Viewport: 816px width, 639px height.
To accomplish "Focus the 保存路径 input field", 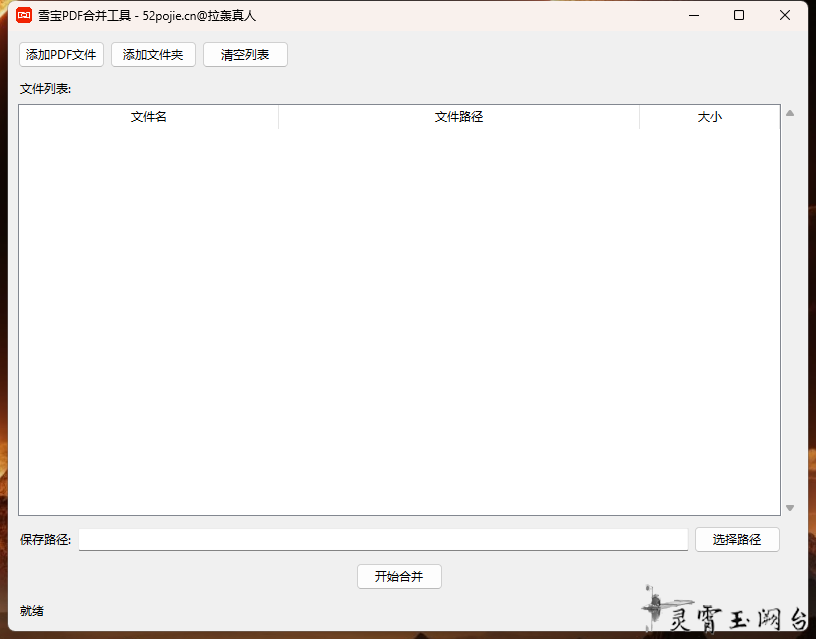I will click(x=383, y=540).
